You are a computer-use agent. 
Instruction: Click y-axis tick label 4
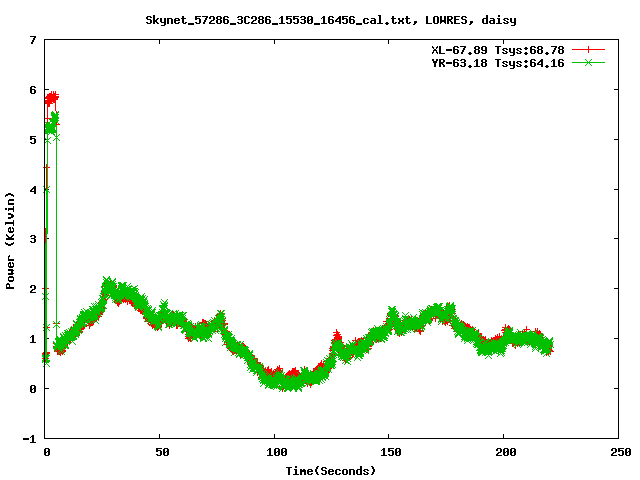(x=33, y=190)
